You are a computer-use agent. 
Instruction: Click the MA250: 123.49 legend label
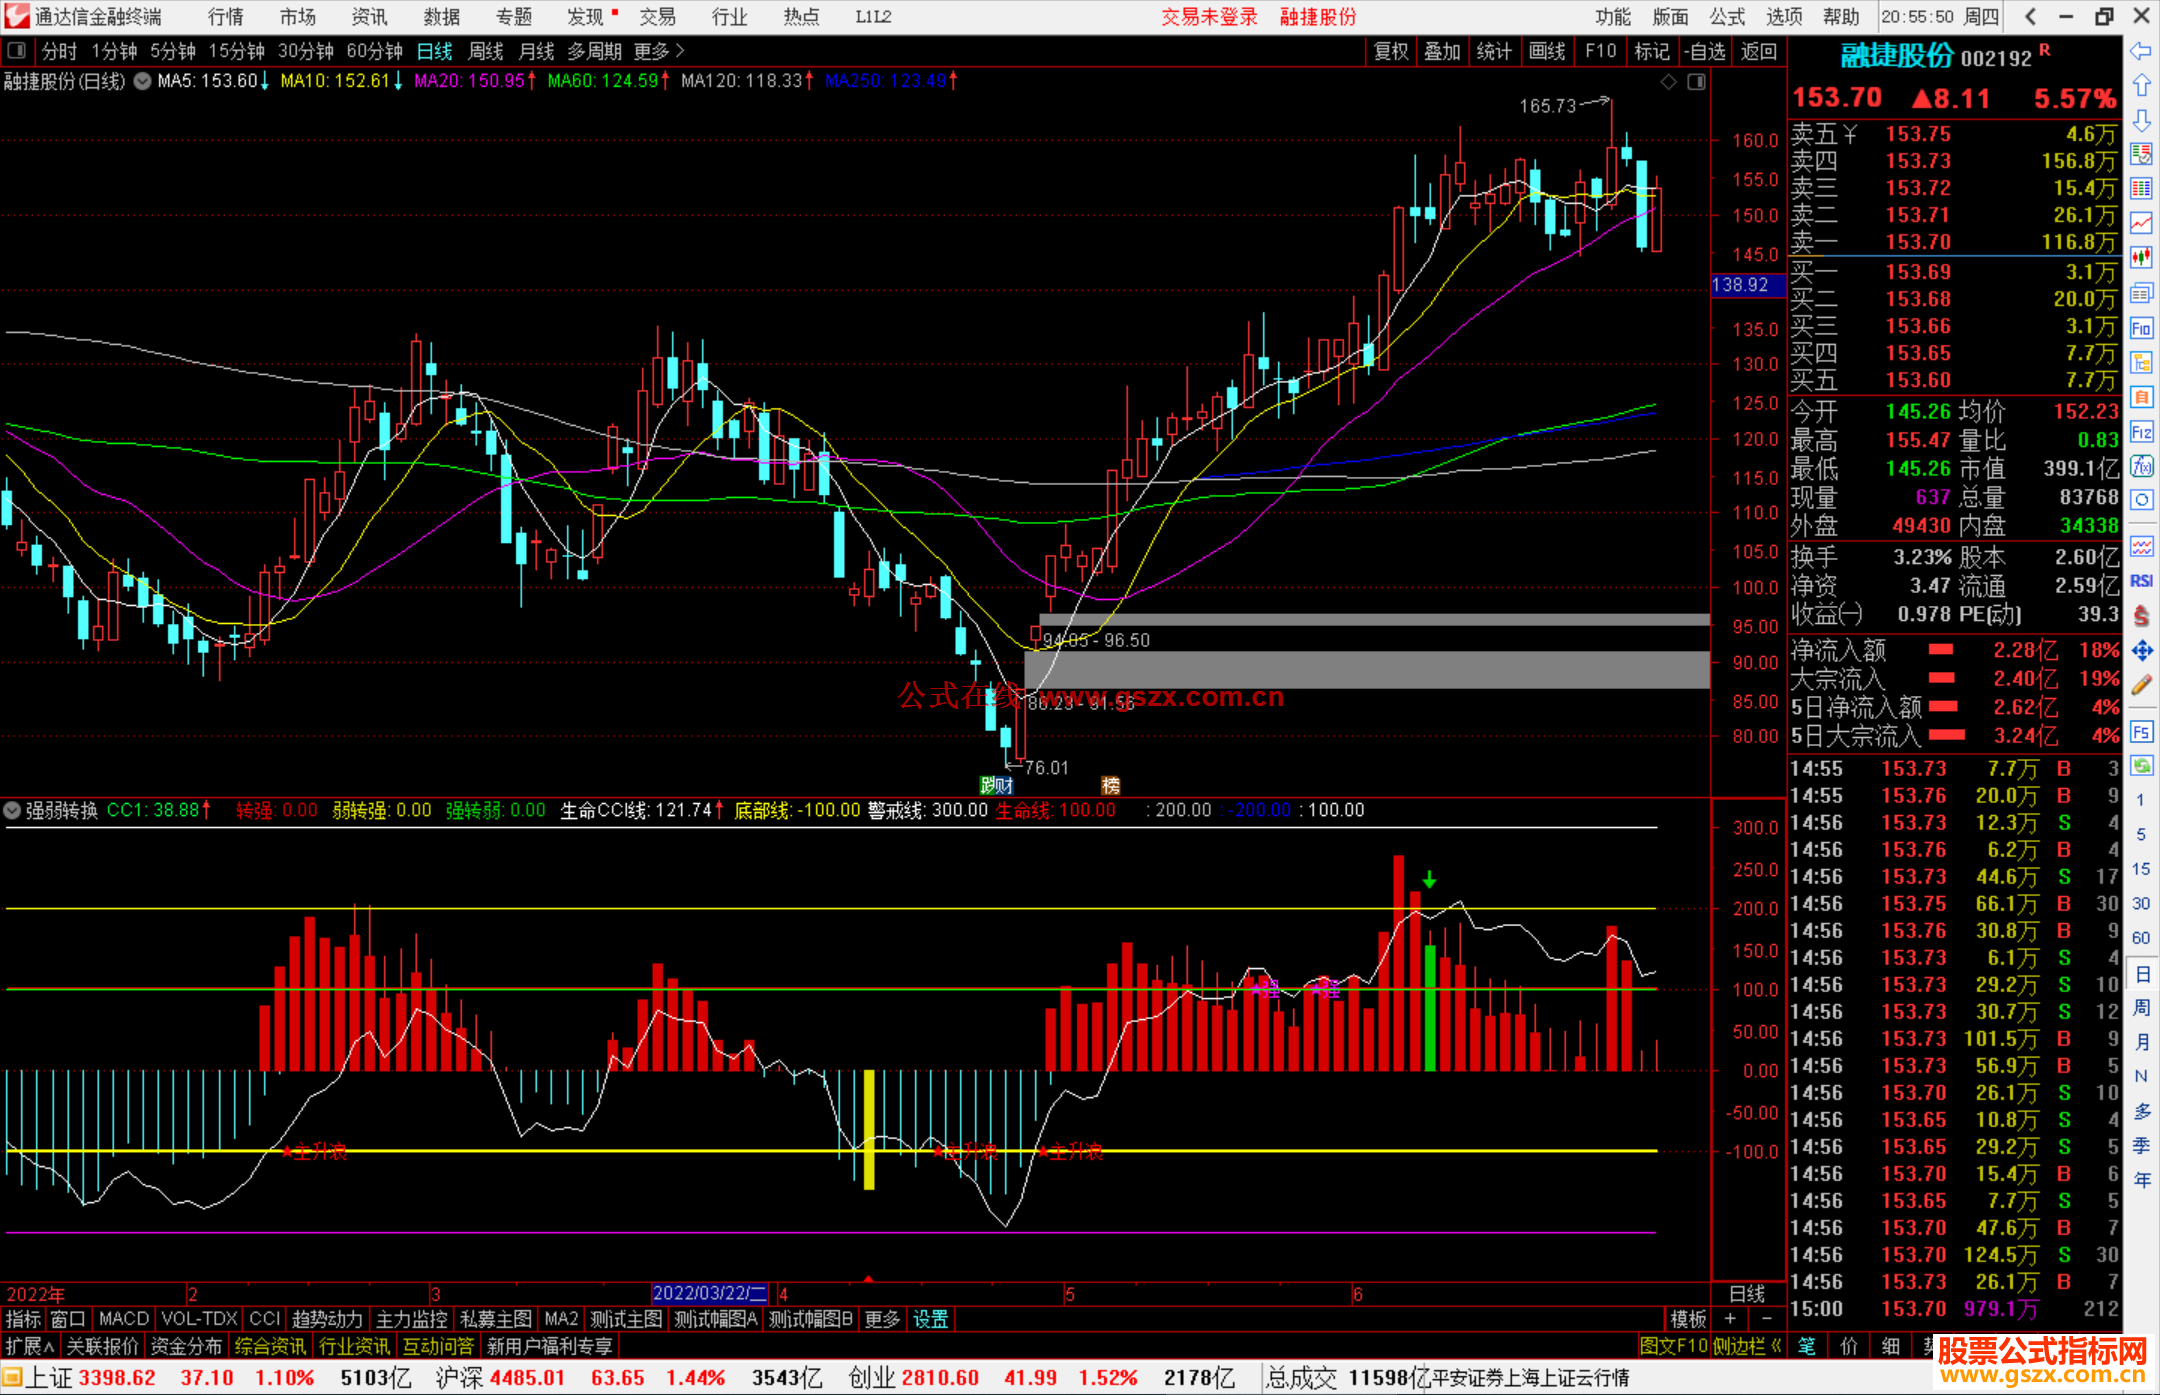[x=891, y=81]
